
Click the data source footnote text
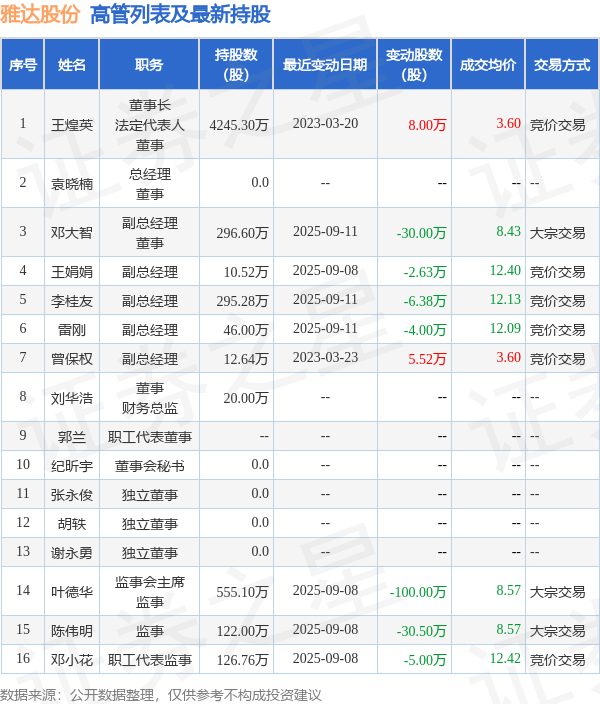pyautogui.click(x=161, y=695)
